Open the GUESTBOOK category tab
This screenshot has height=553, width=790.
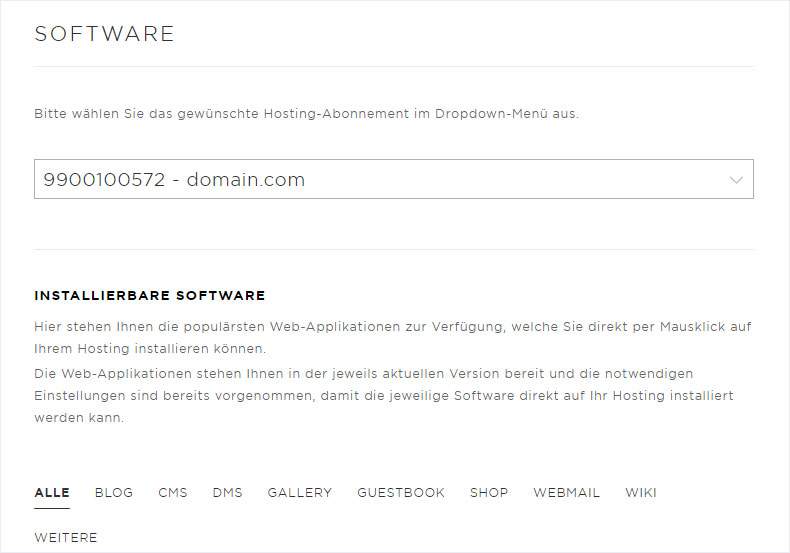point(401,492)
